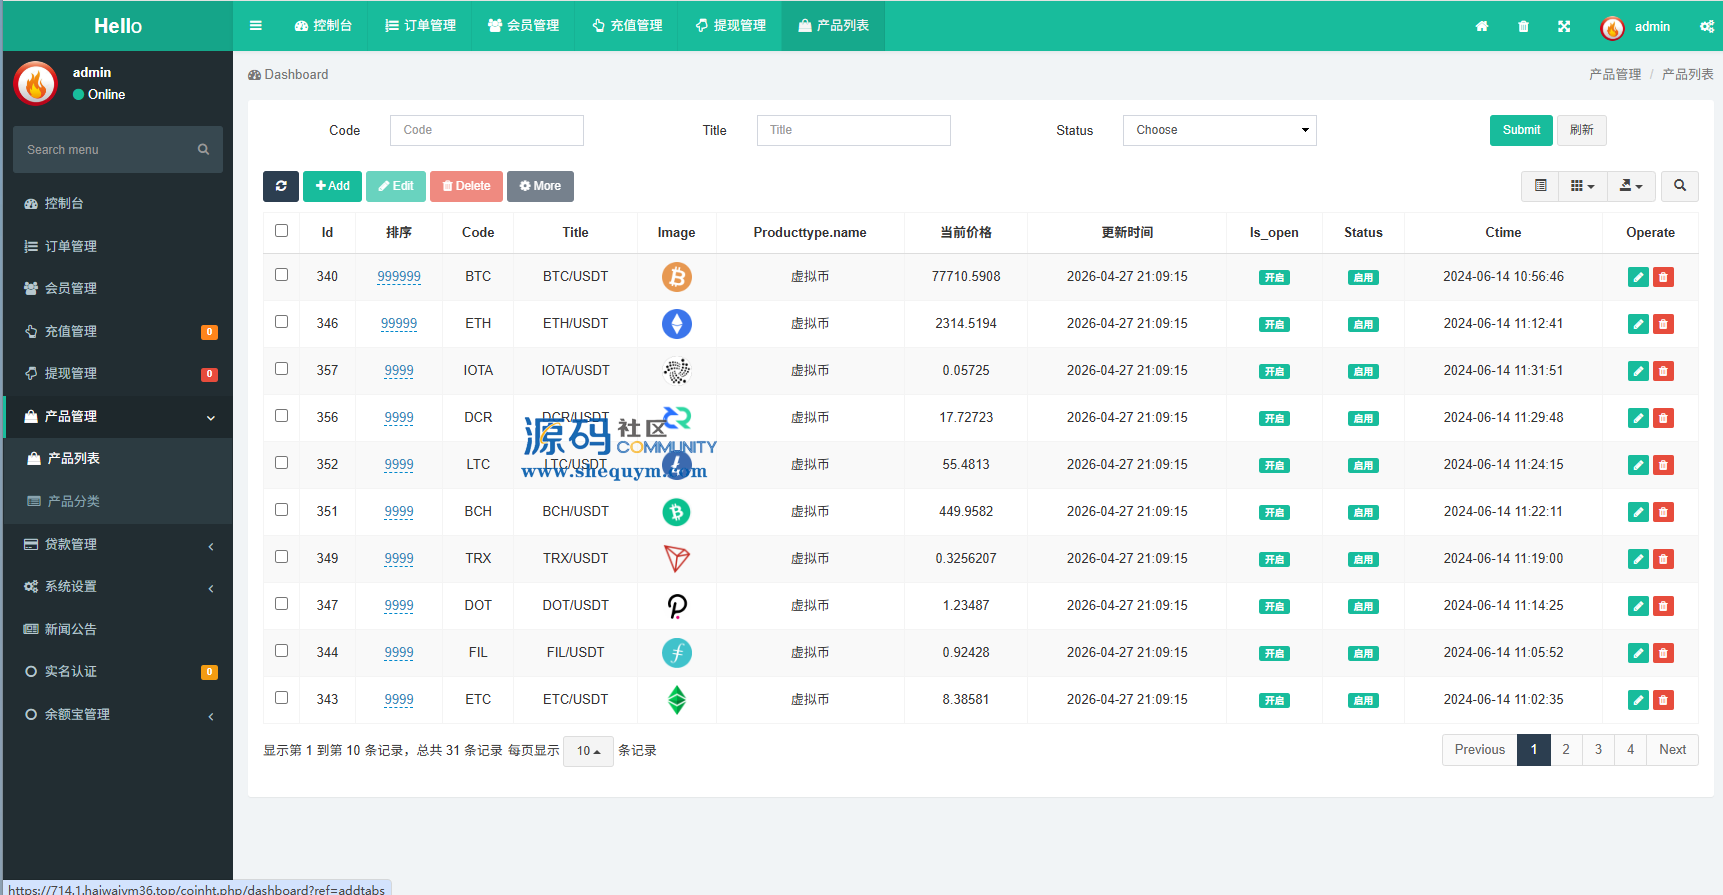The image size is (1723, 895).
Task: Go to the Next page
Action: [1672, 750]
